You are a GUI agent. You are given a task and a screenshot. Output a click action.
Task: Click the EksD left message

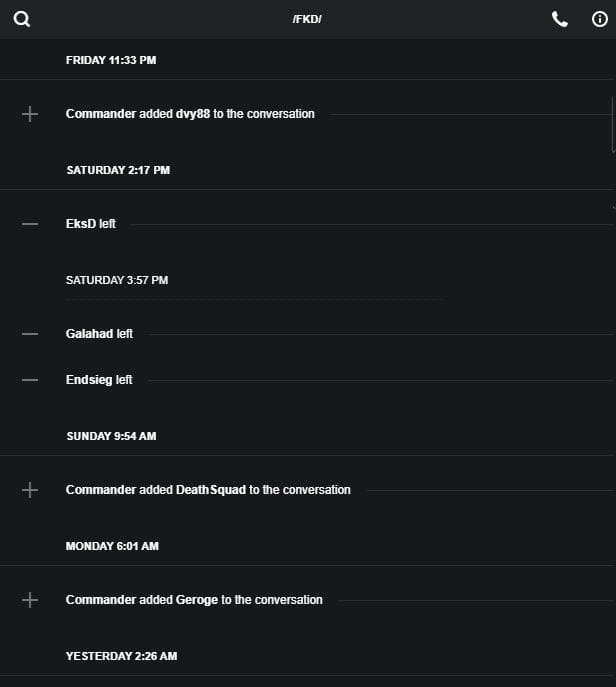click(x=91, y=224)
